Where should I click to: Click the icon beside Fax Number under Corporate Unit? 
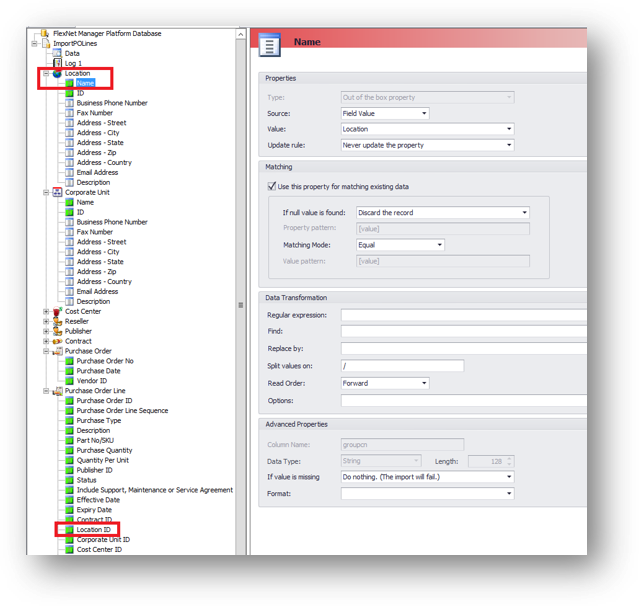pos(69,232)
